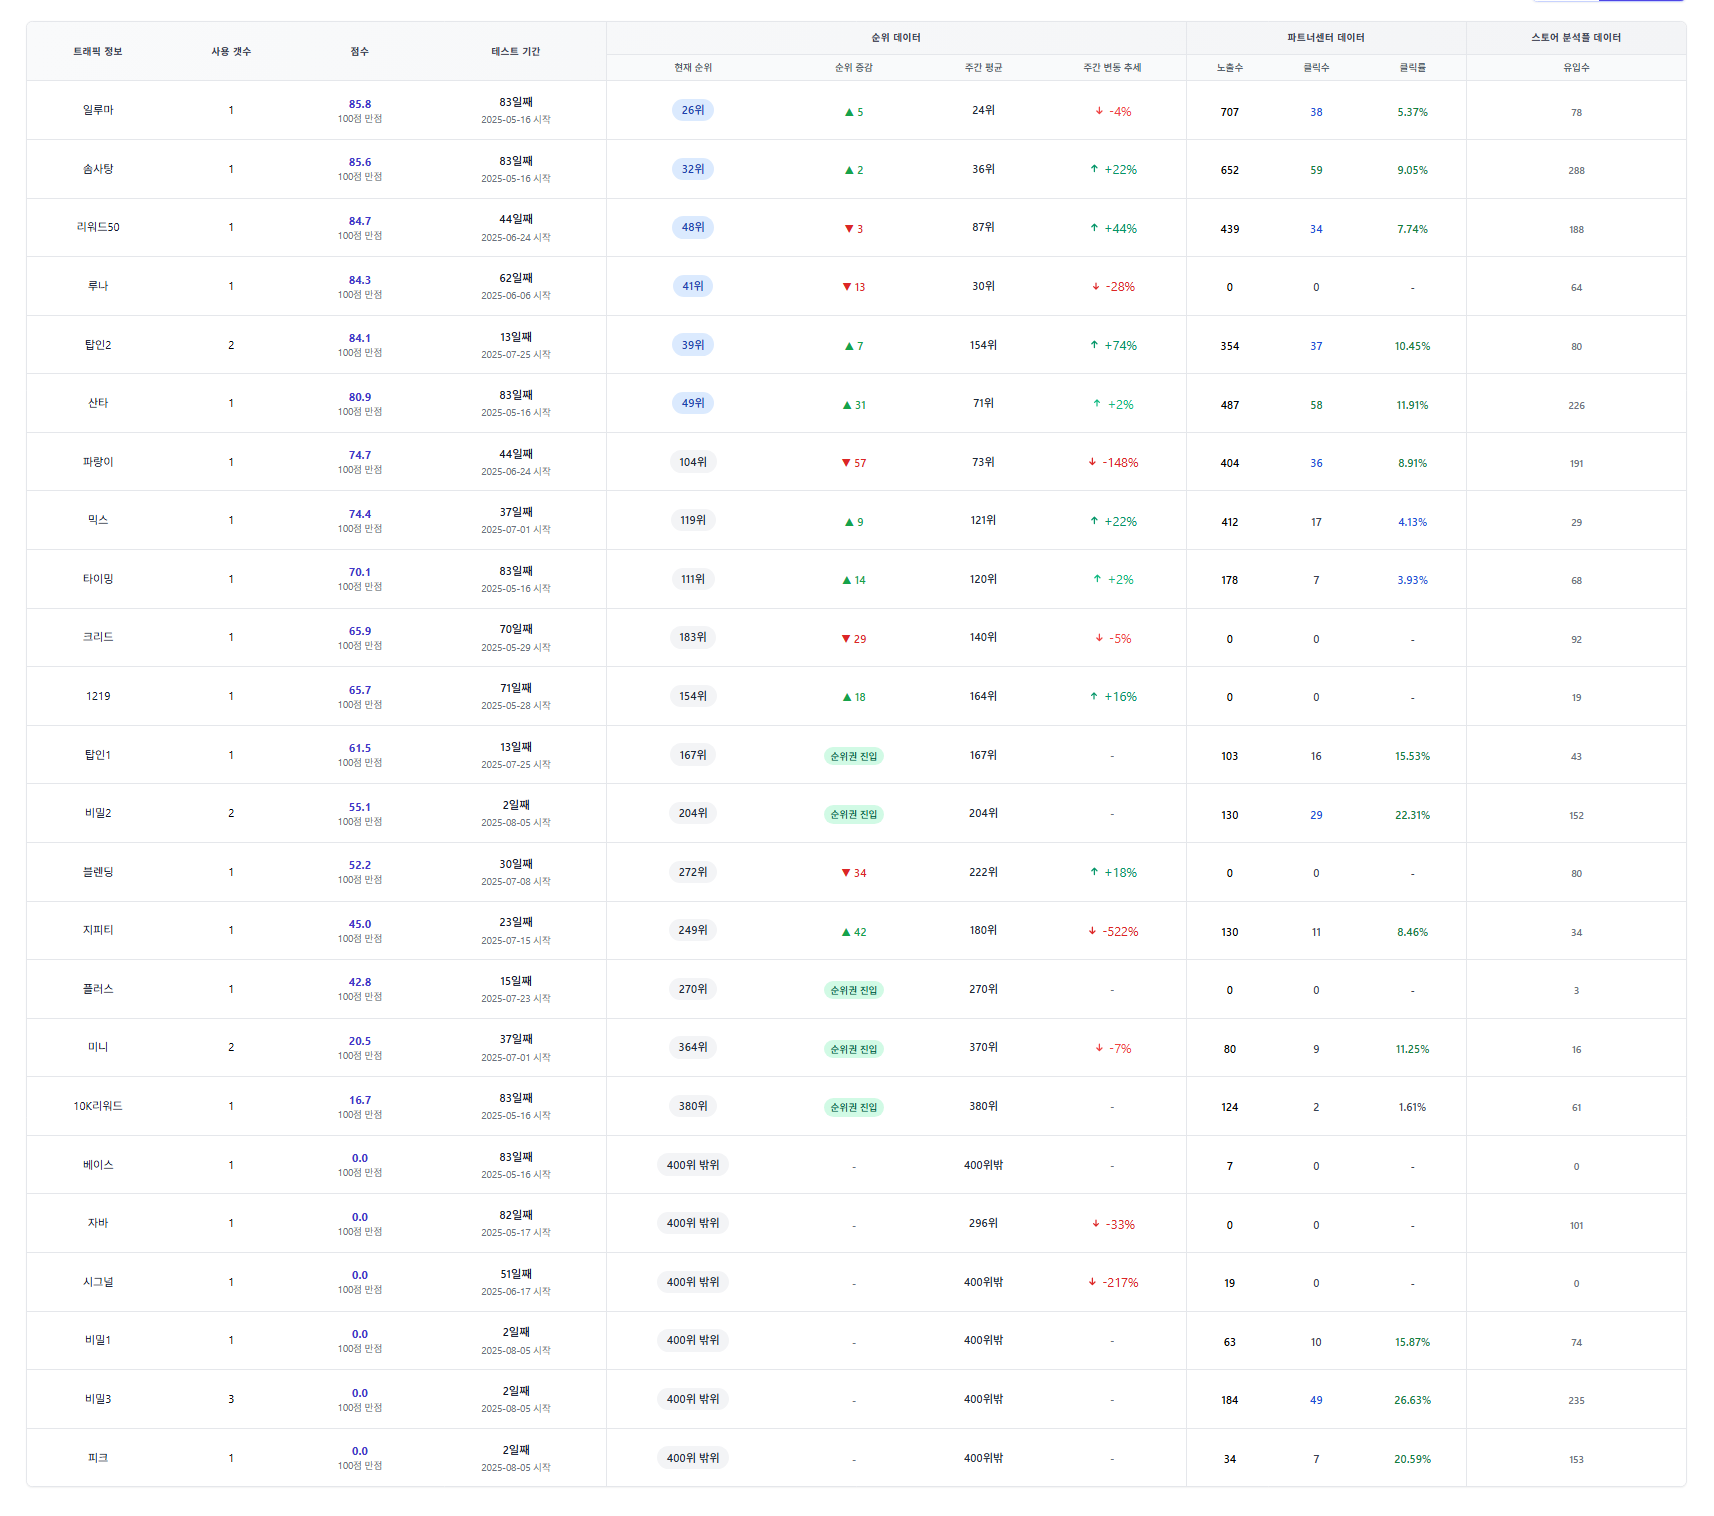Image resolution: width=1714 pixels, height=1516 pixels.
Task: Click the 59 click count for 솜사탕
Action: pyautogui.click(x=1316, y=170)
